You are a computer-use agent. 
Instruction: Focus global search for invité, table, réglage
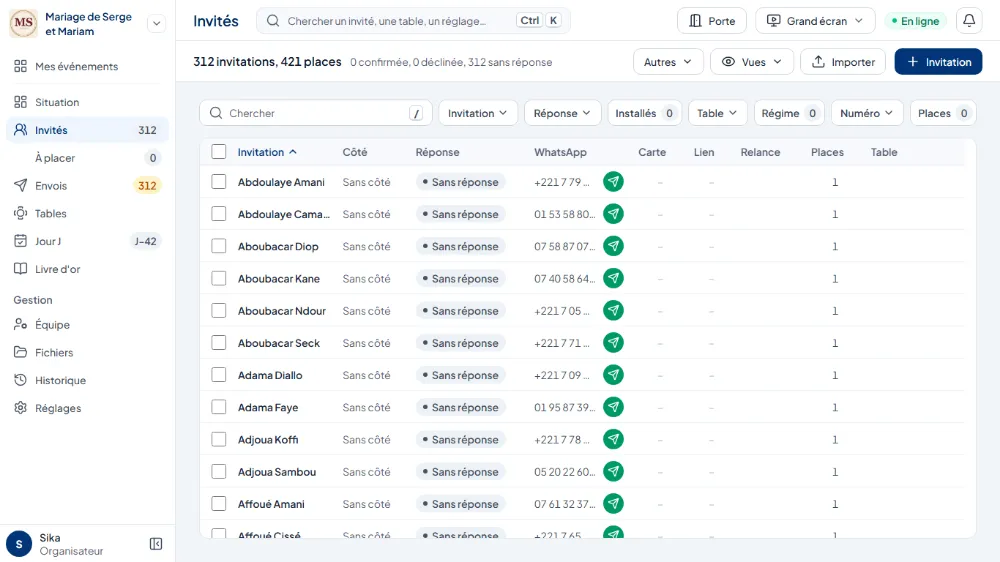pos(413,21)
